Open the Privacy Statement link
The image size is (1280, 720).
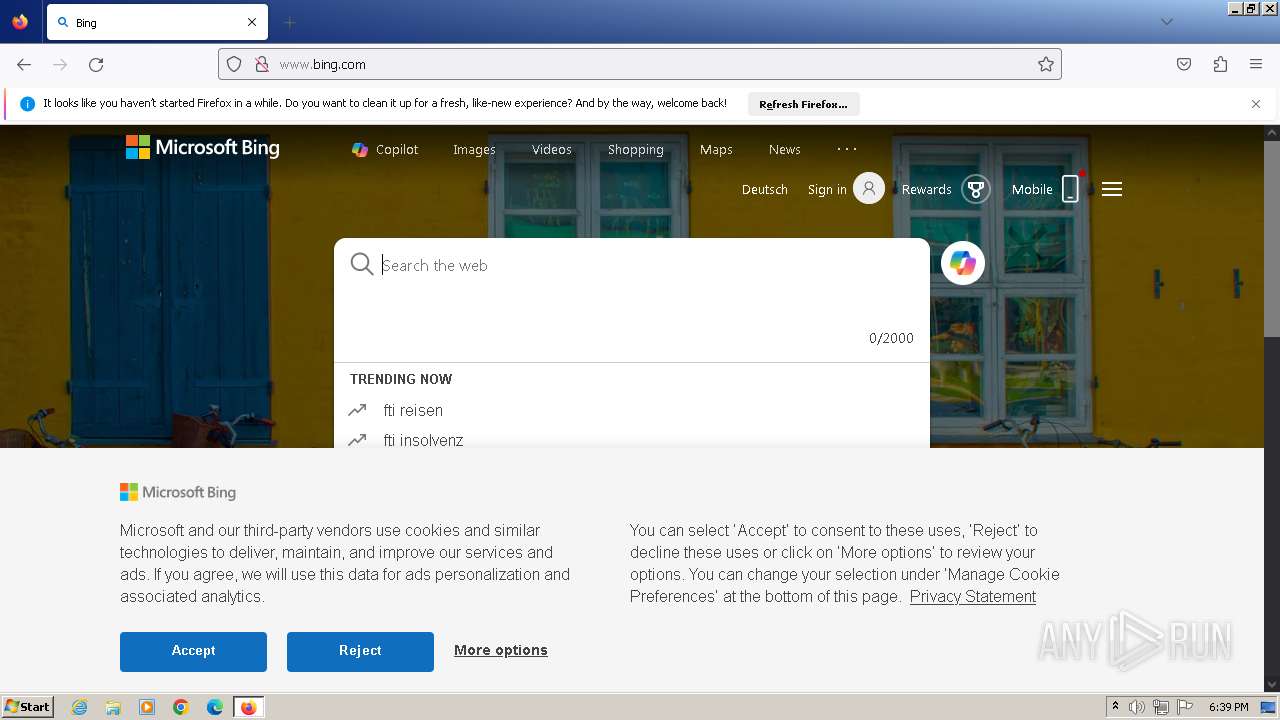point(973,596)
